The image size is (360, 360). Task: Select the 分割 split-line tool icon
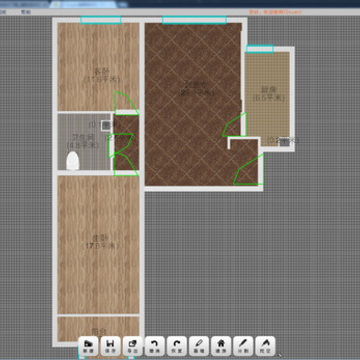click(x=243, y=346)
